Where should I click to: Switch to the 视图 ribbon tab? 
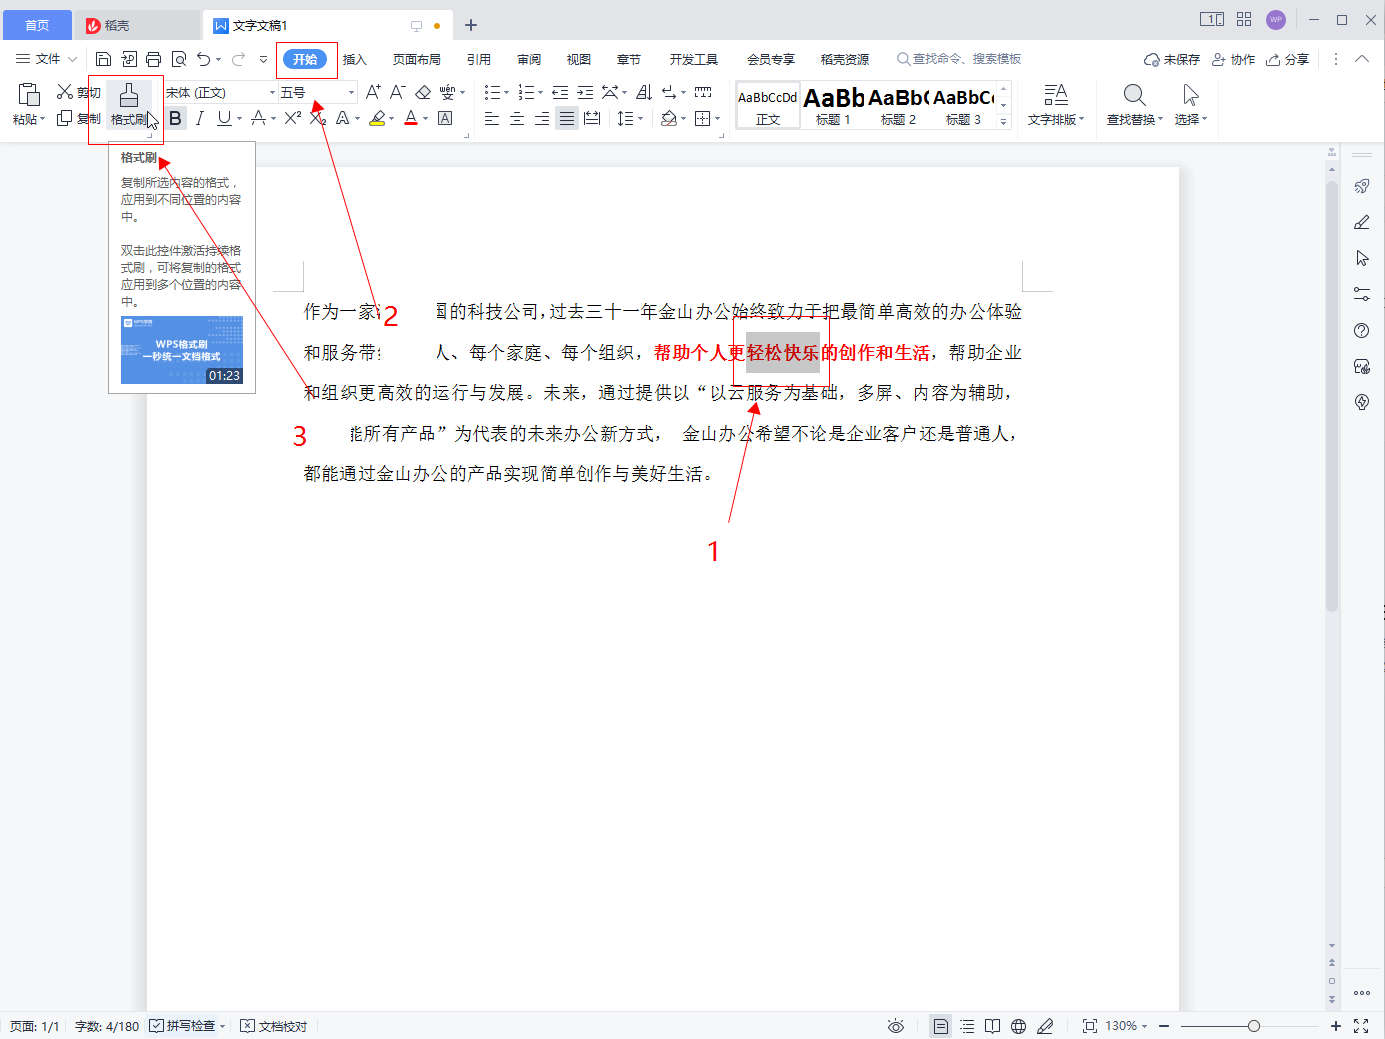click(x=579, y=59)
